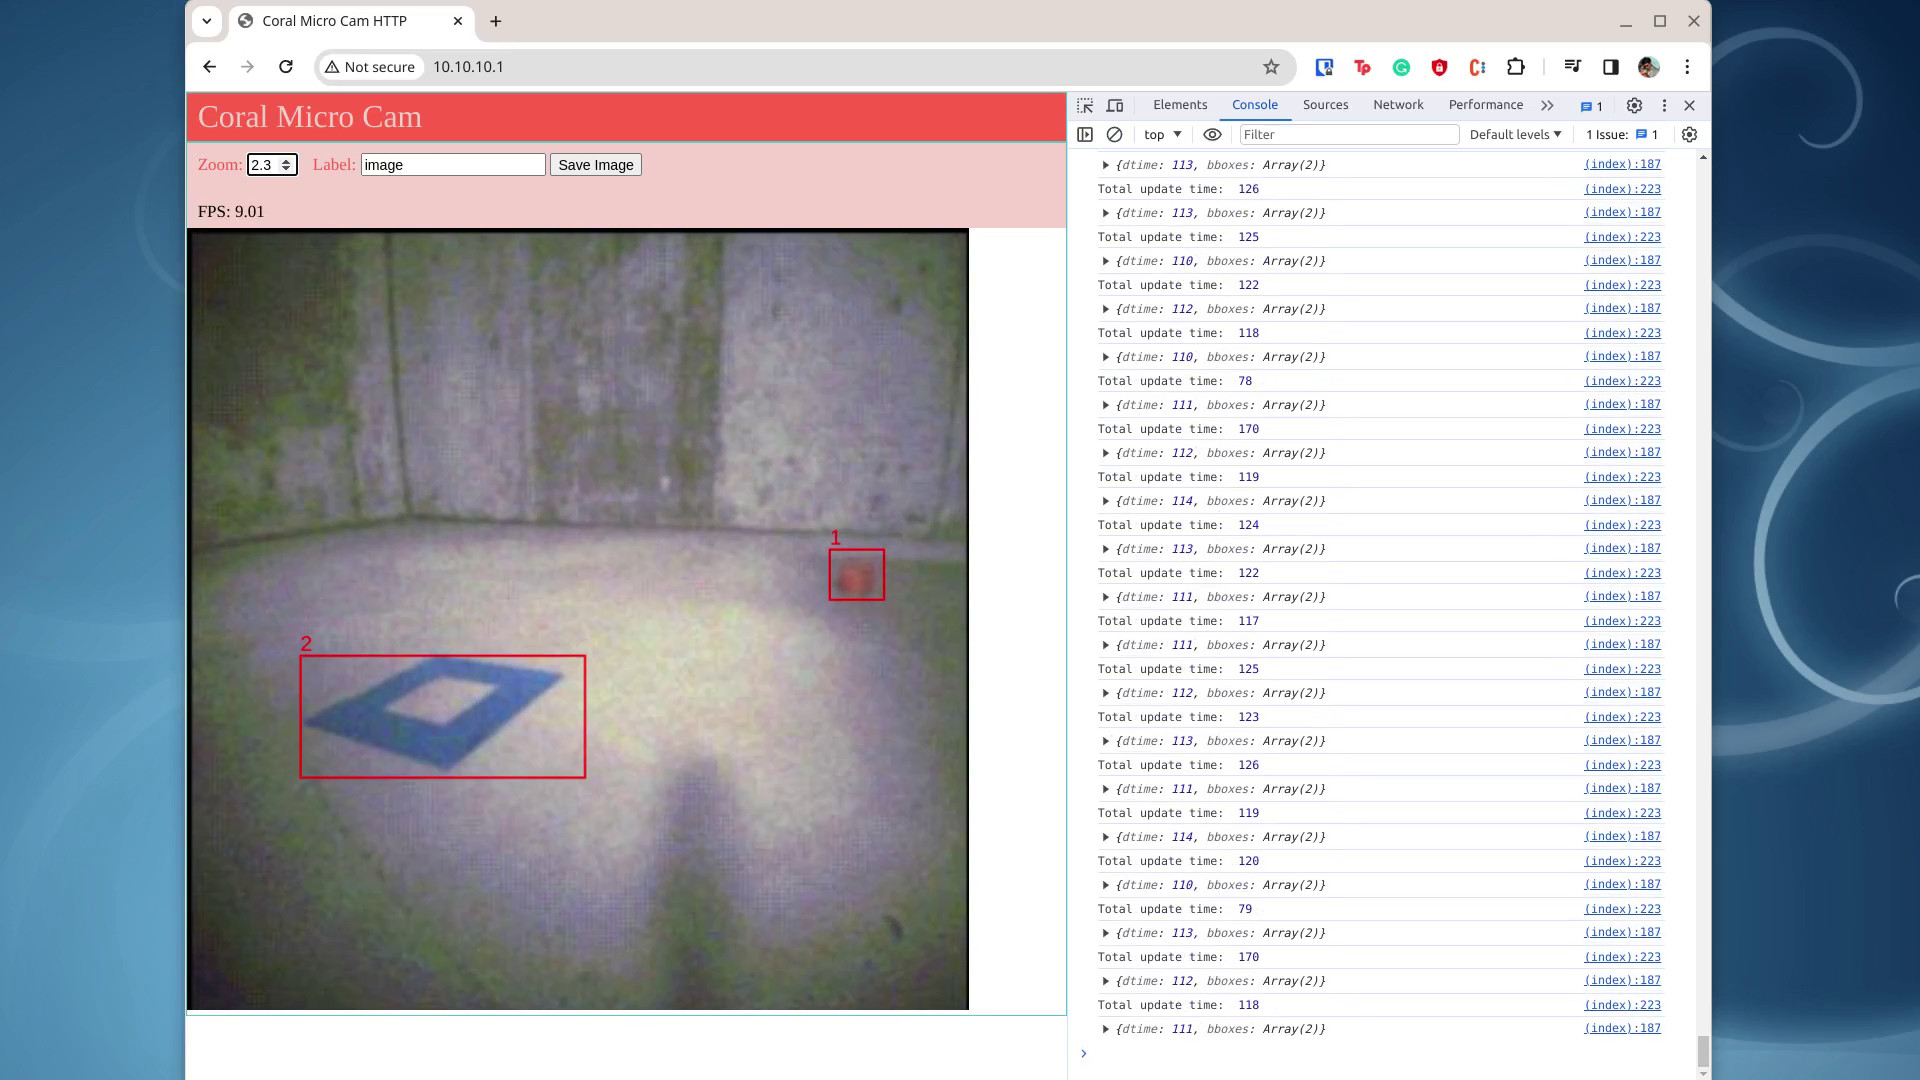Click inside the Label text field
The image size is (1920, 1080).
click(452, 164)
